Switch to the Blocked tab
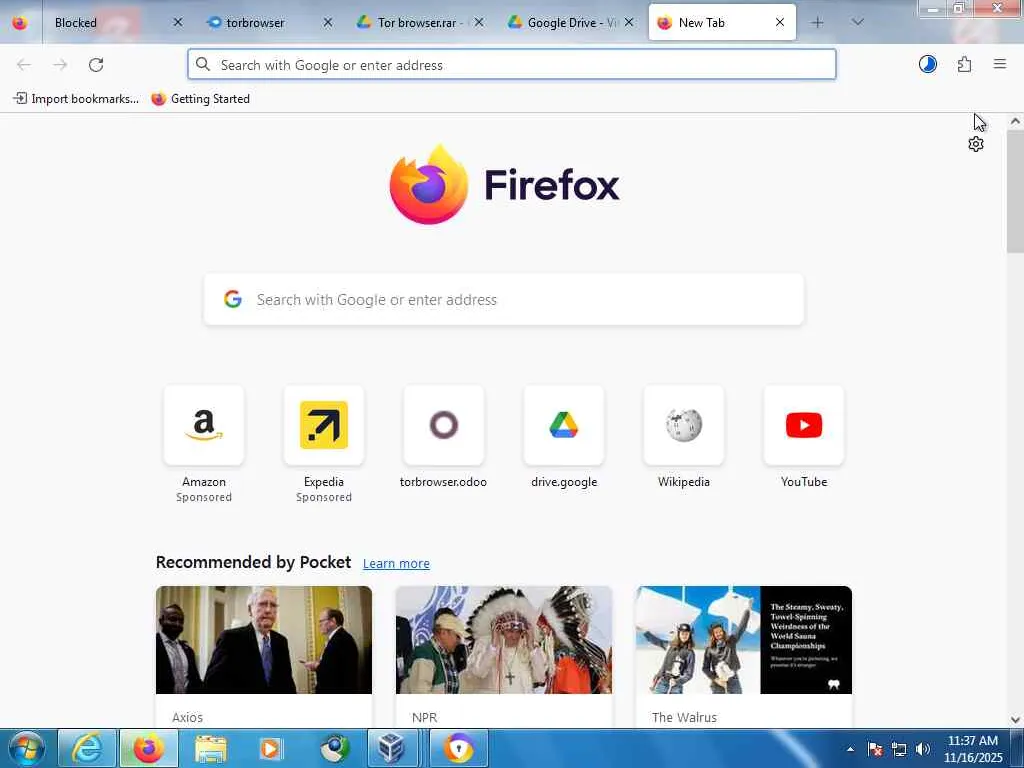Image resolution: width=1024 pixels, height=768 pixels. tap(75, 23)
